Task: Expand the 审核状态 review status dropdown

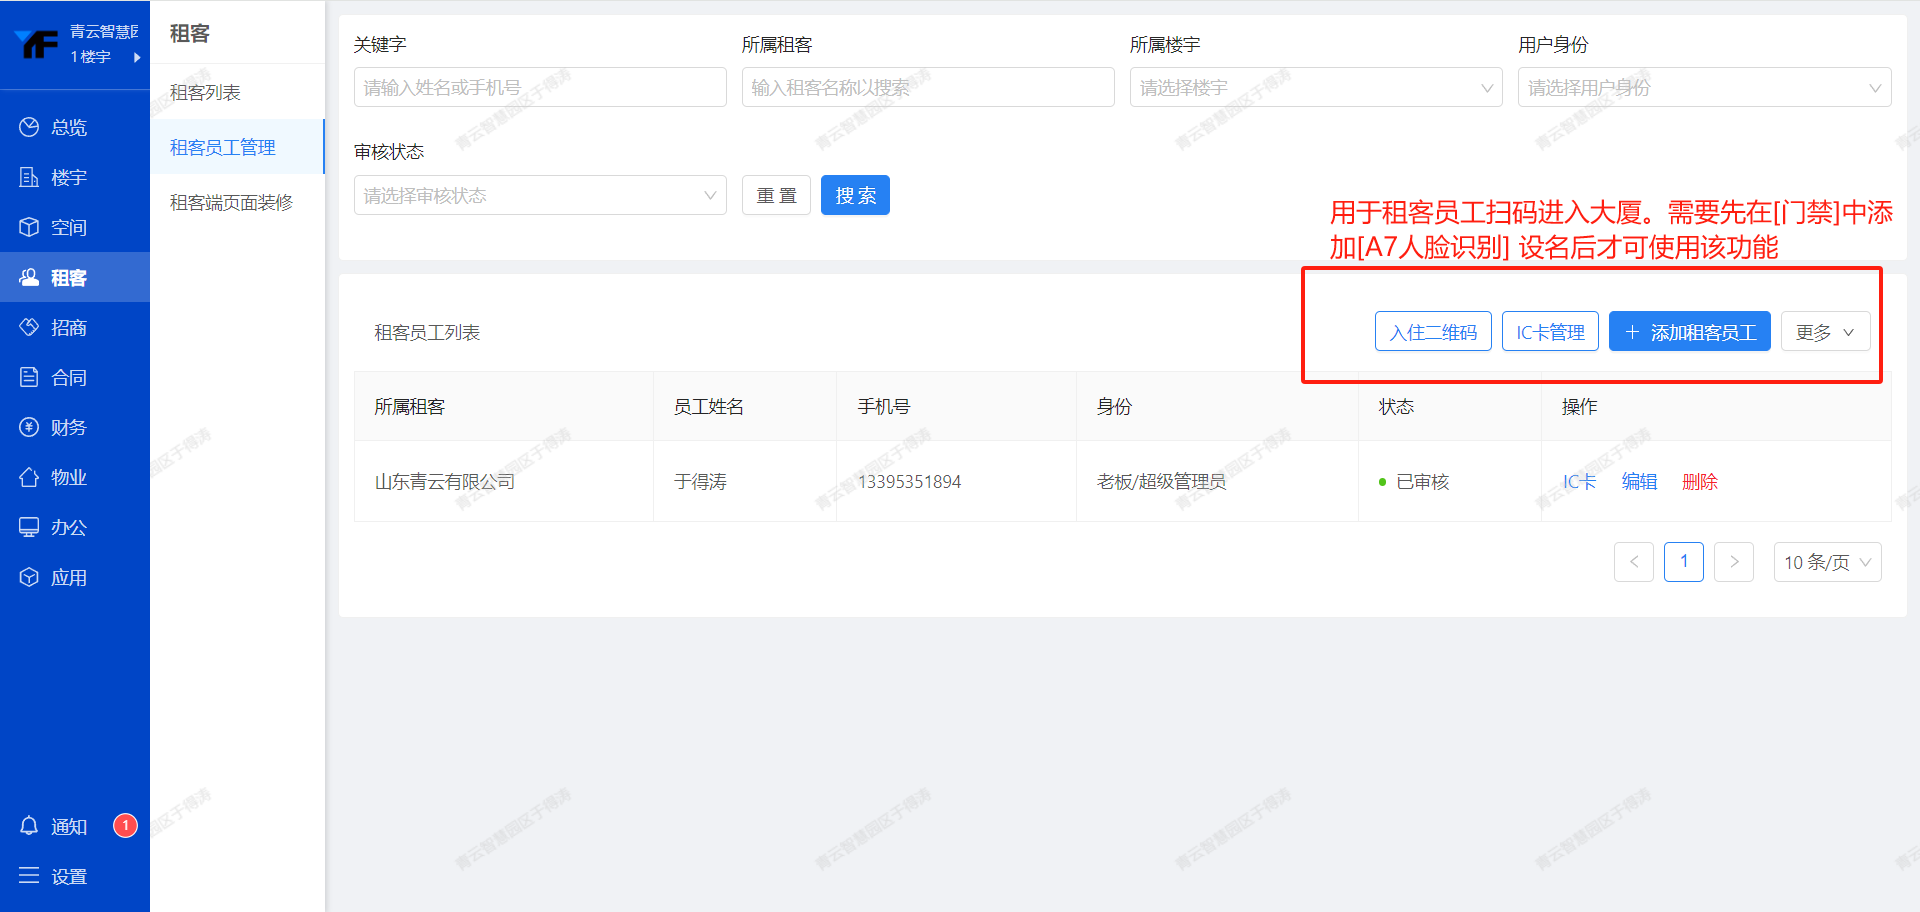Action: coord(539,196)
